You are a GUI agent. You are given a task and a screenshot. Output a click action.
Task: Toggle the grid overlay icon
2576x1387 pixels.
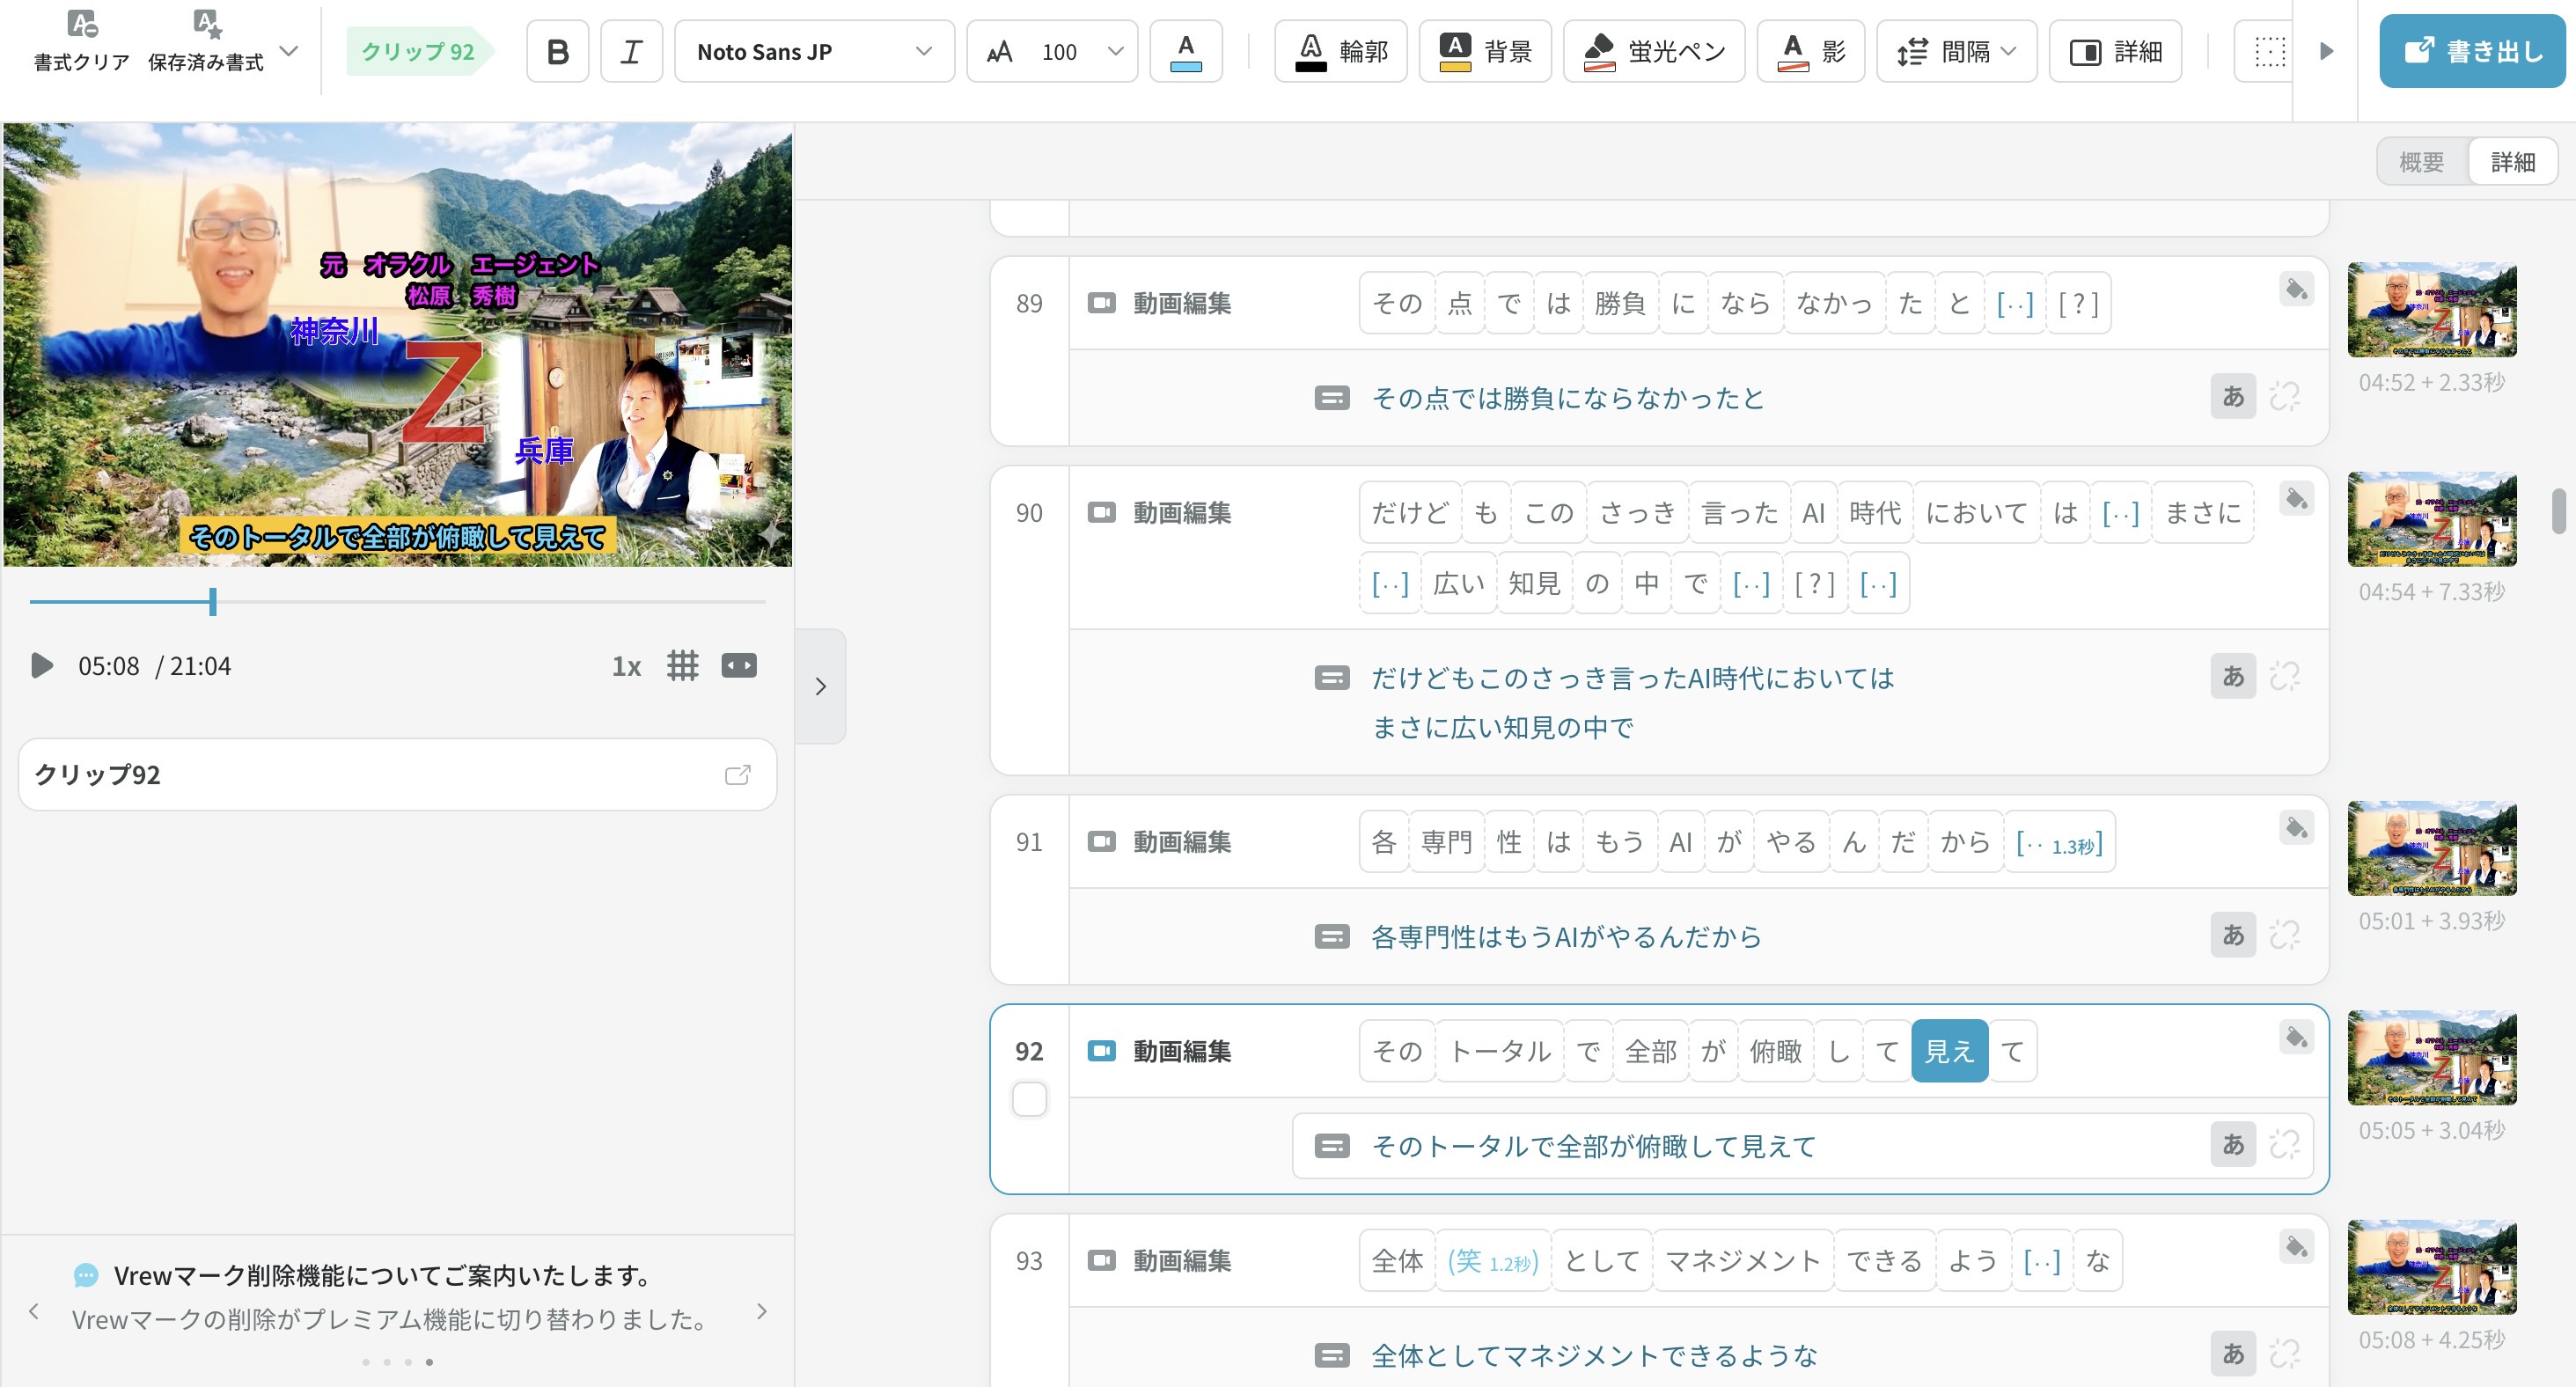pos(683,666)
